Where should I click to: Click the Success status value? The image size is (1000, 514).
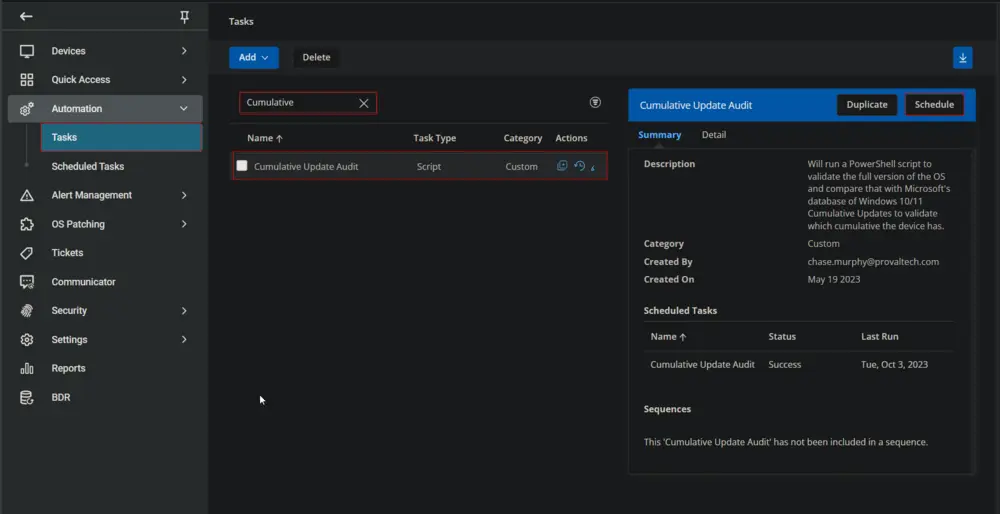[x=784, y=365]
